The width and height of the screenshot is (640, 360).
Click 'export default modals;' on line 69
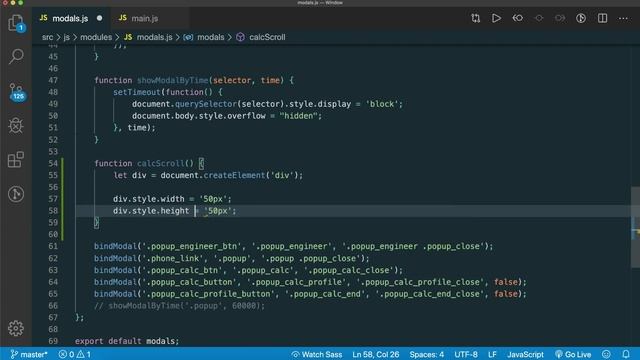[x=127, y=341]
